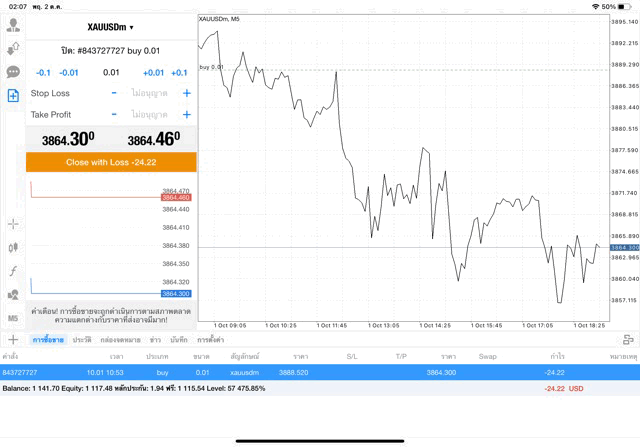
Task: Tap the trade arrows icon in sidebar
Action: pos(13,48)
